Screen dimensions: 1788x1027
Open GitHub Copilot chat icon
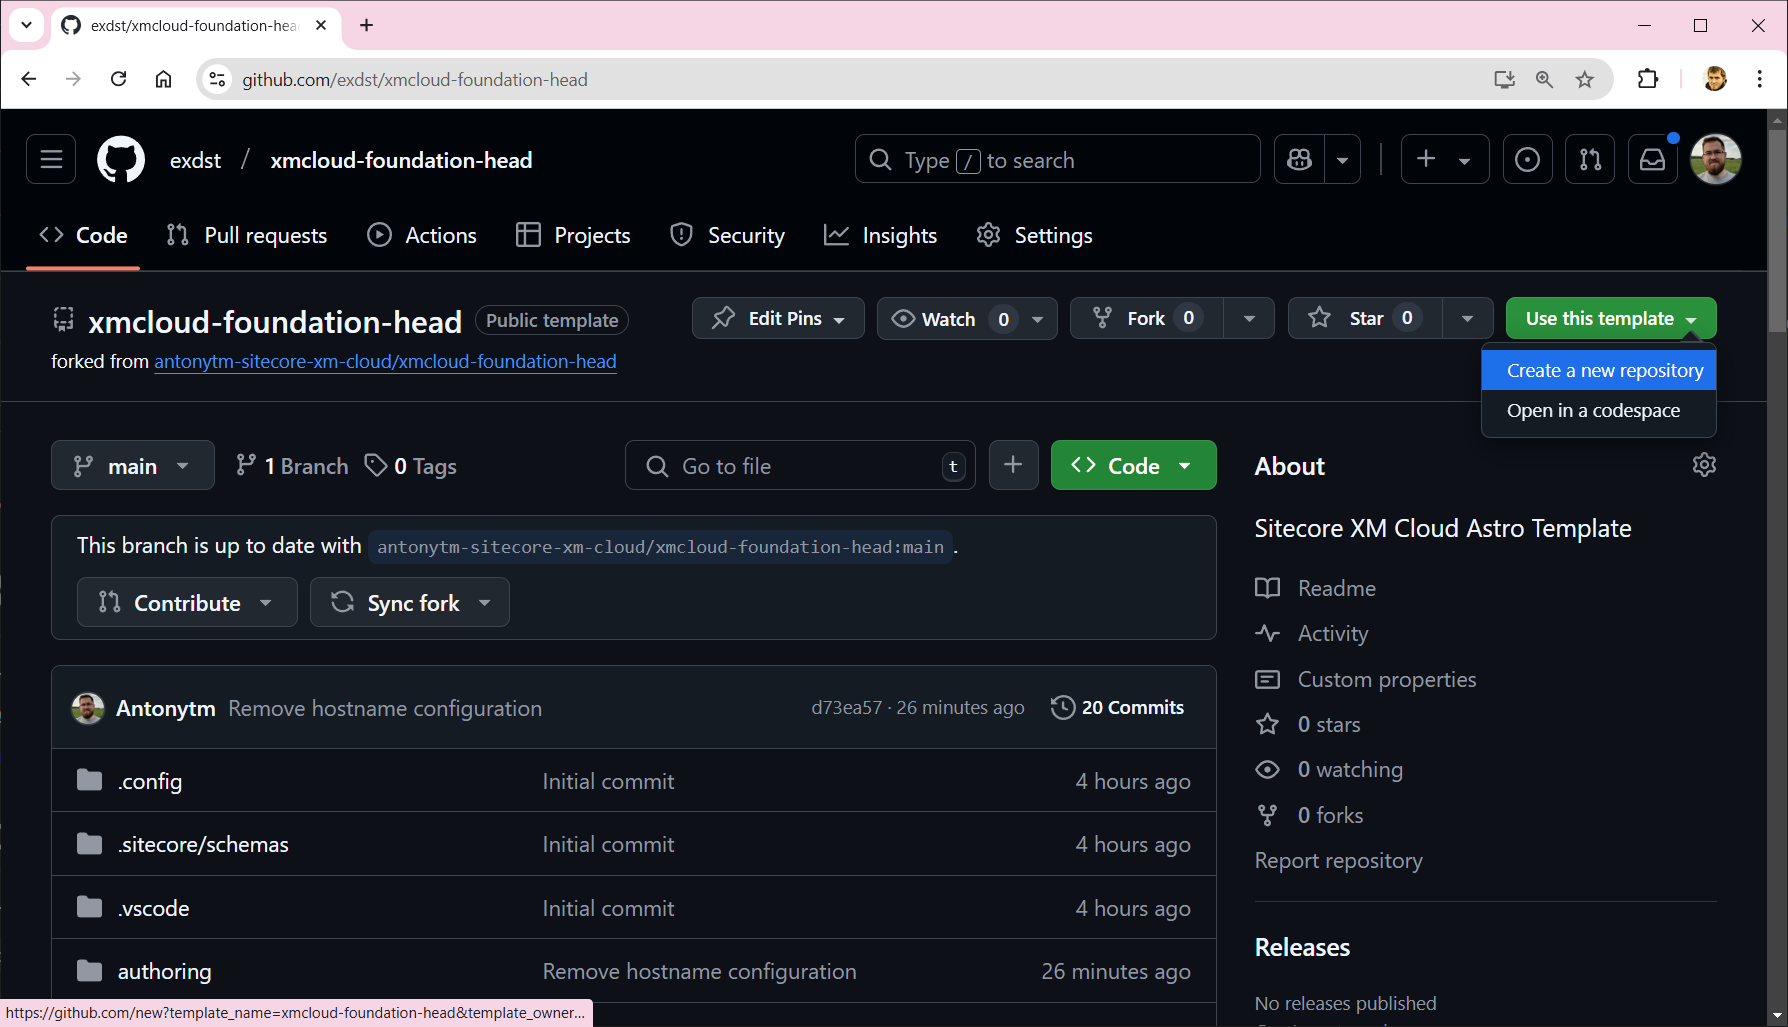[x=1298, y=159]
